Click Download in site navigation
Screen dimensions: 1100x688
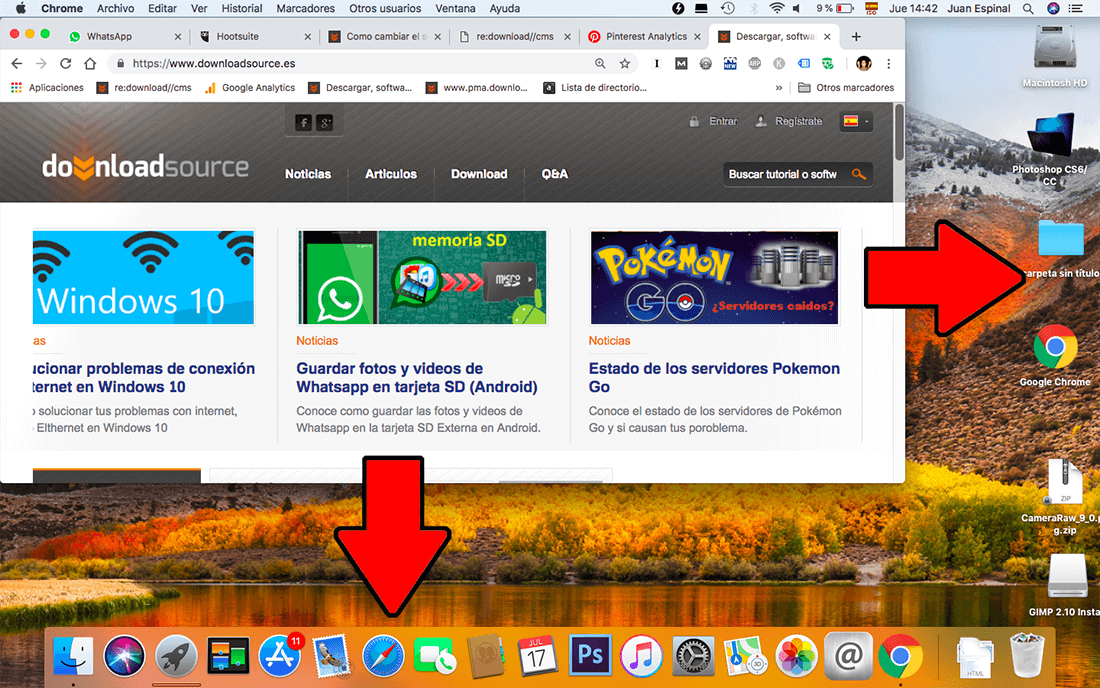[x=479, y=174]
